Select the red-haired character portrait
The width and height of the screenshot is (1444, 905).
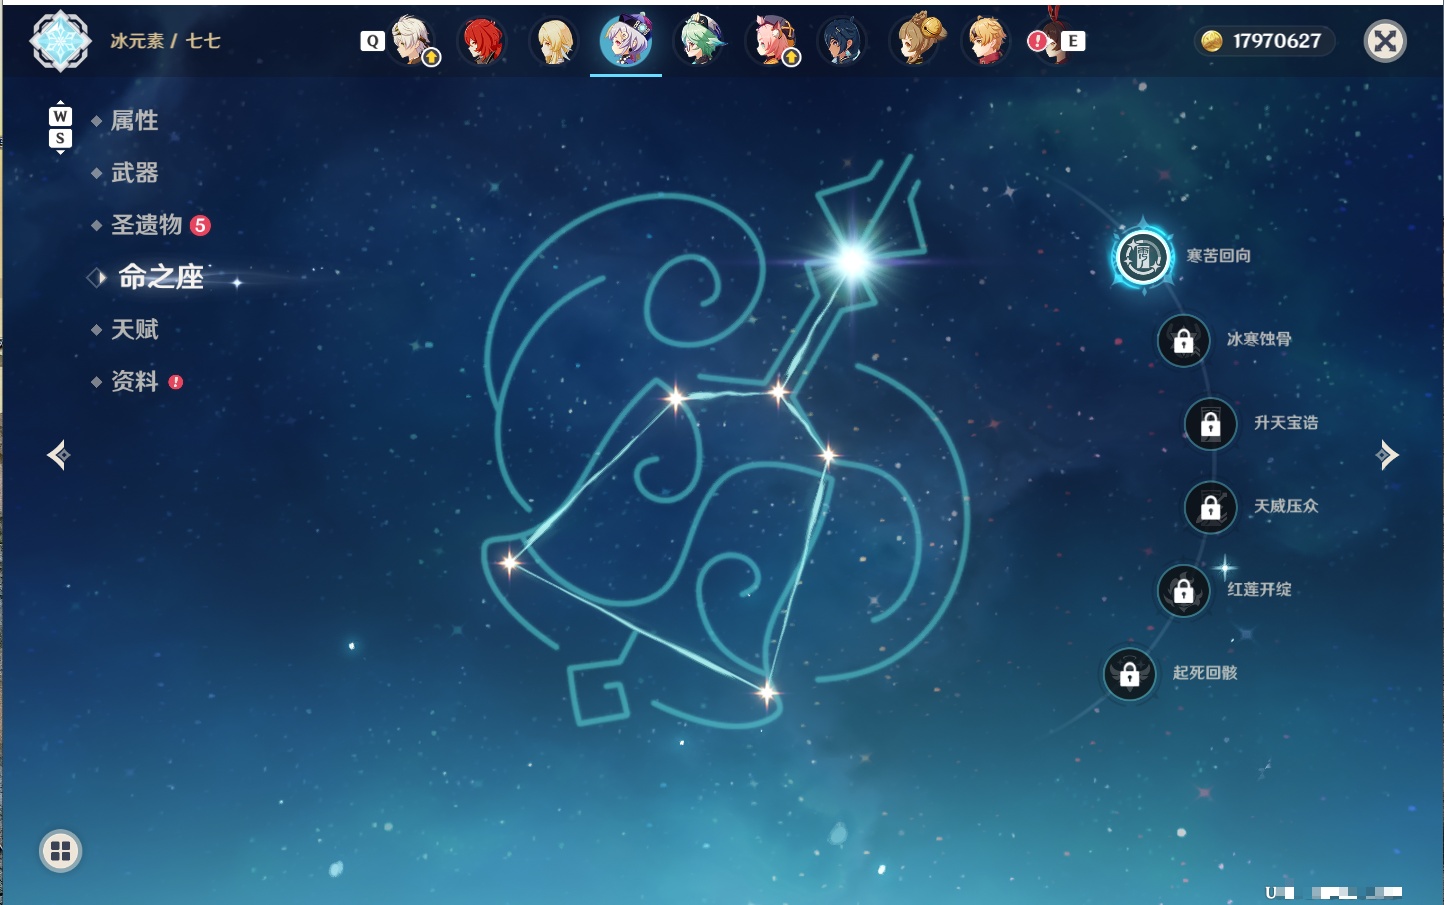(x=482, y=41)
